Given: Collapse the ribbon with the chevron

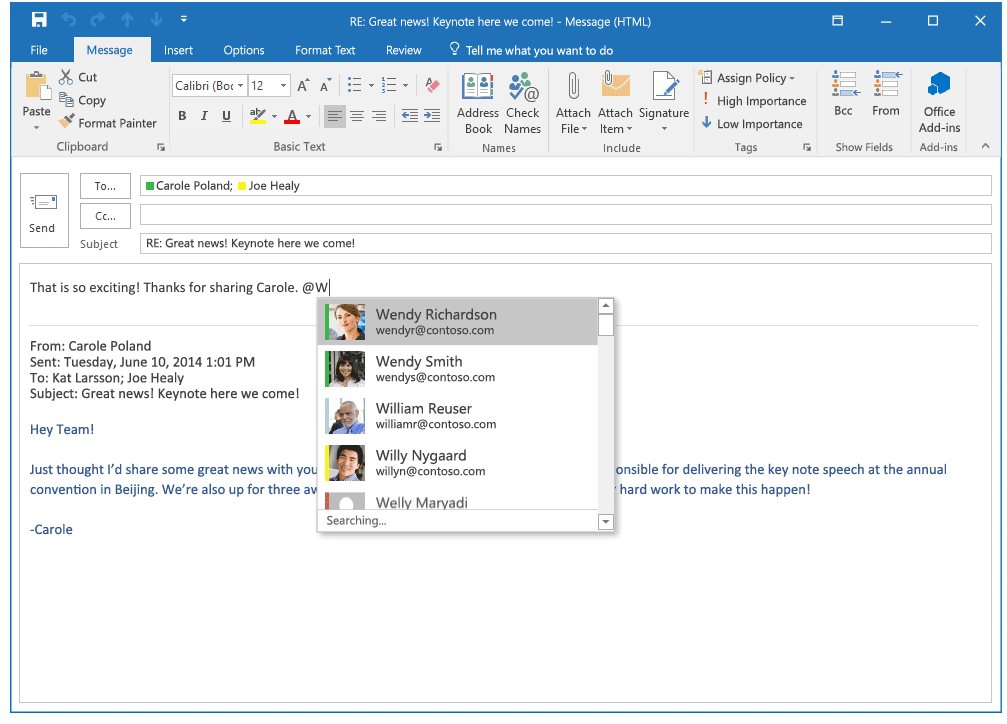Looking at the screenshot, I should pos(985,146).
